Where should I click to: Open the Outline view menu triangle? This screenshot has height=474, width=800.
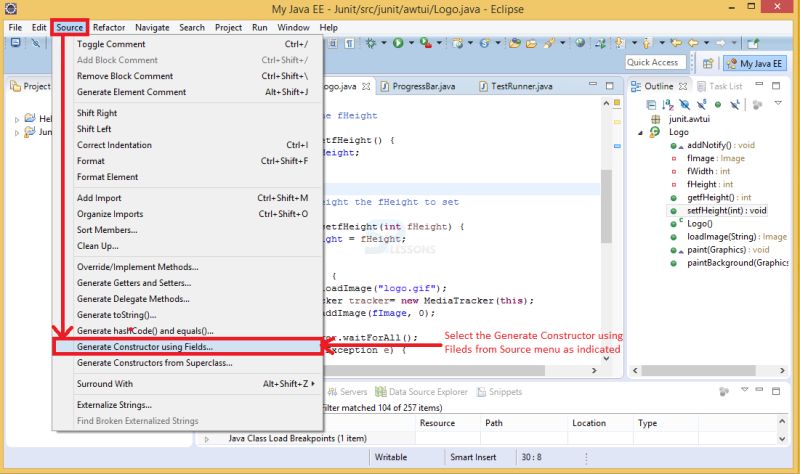pos(778,103)
